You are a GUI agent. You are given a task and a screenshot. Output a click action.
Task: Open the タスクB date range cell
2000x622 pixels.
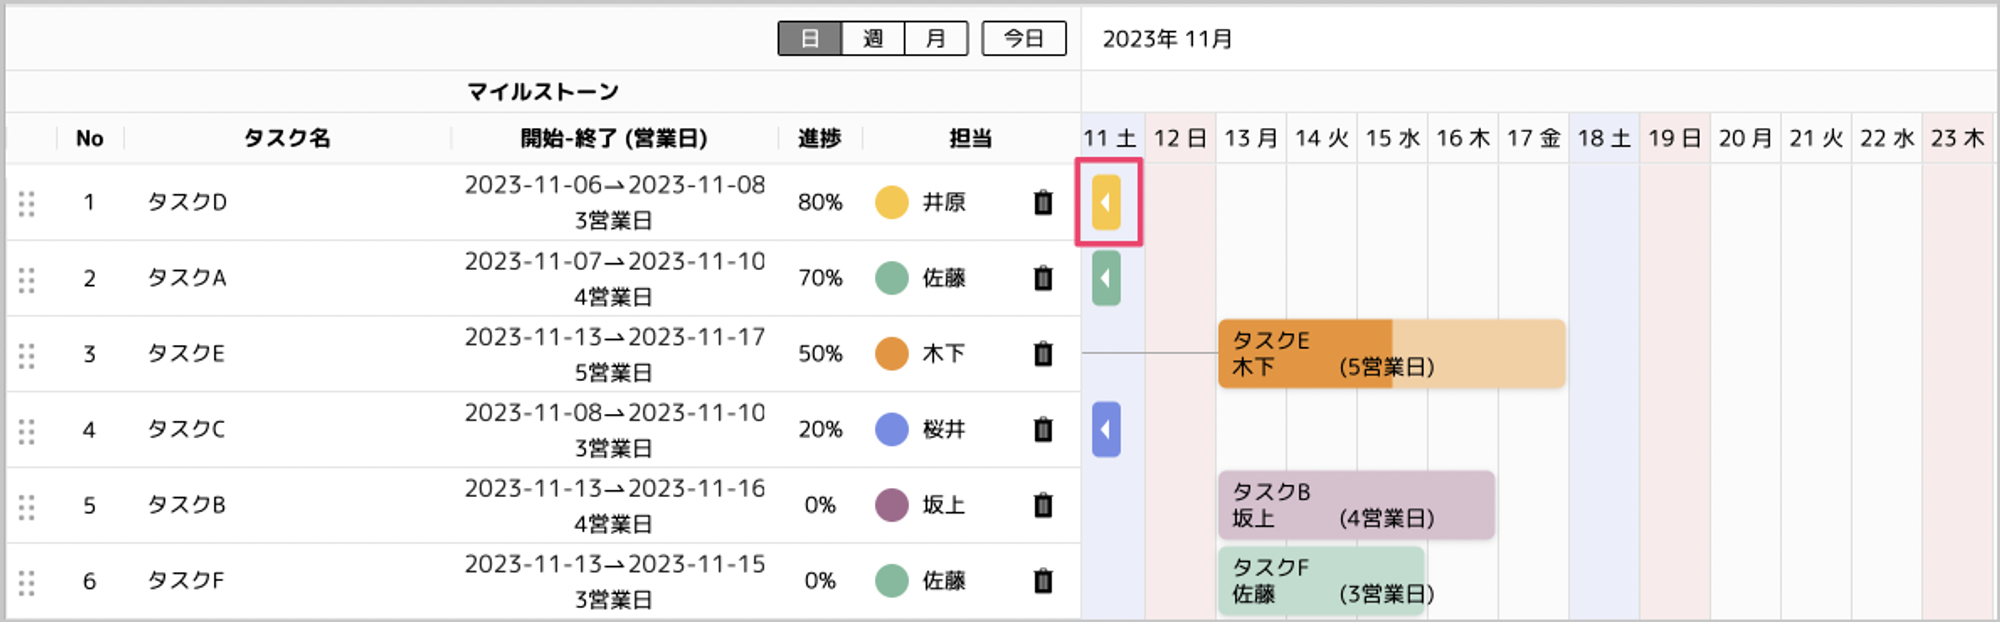pos(615,505)
